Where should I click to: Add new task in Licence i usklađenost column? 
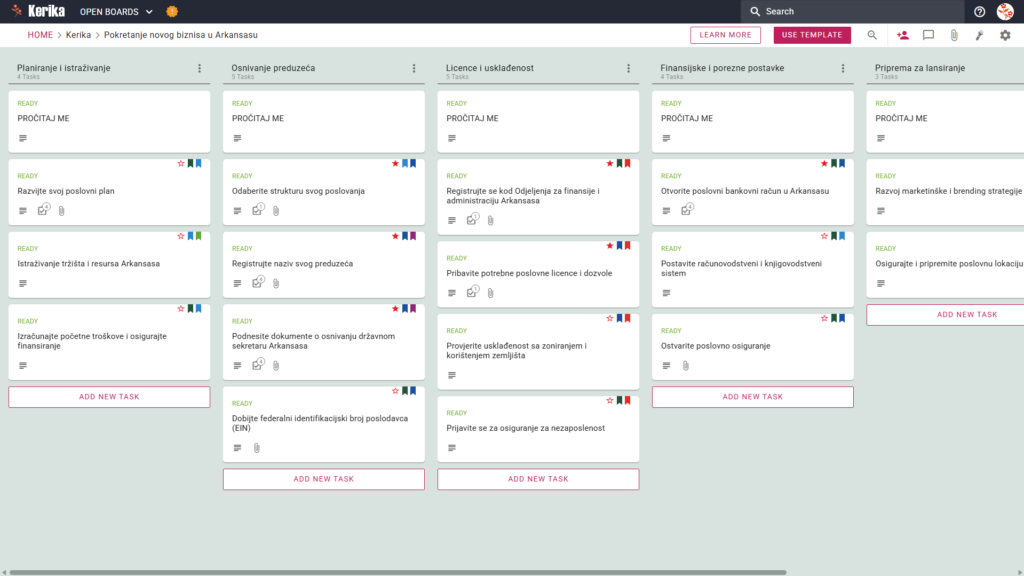pyautogui.click(x=538, y=479)
